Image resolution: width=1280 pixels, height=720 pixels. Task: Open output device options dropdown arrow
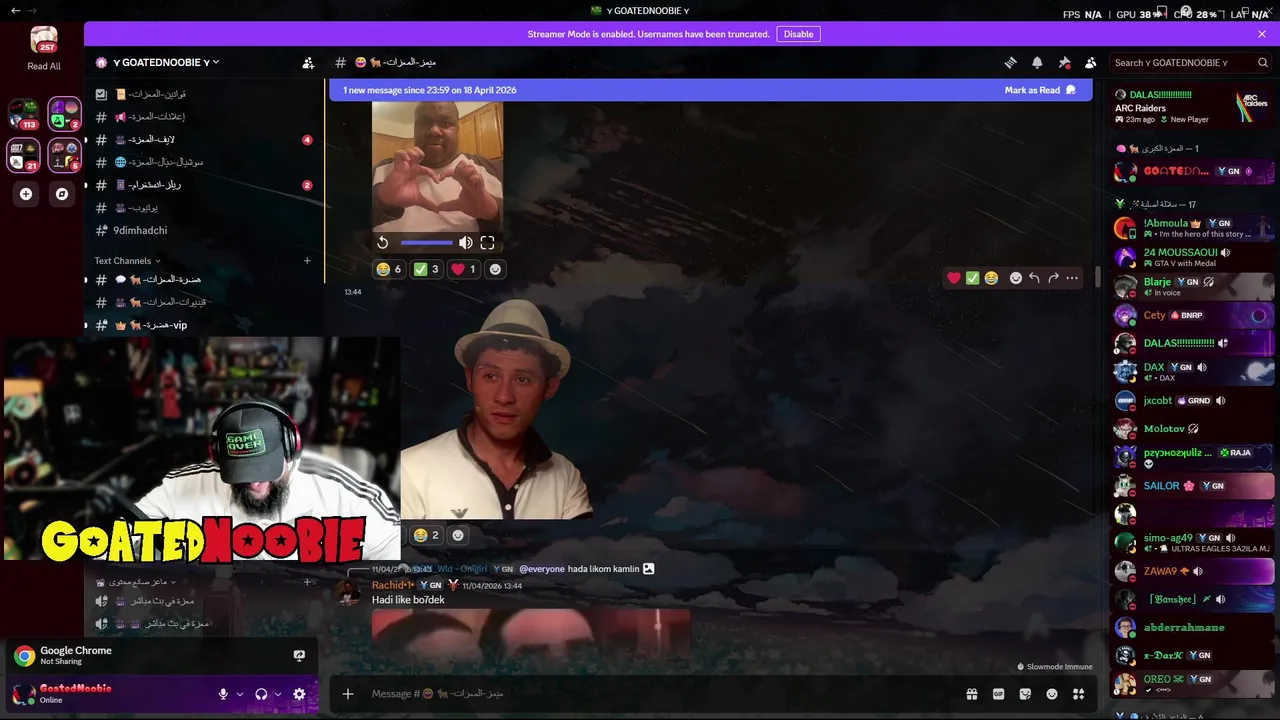point(277,694)
